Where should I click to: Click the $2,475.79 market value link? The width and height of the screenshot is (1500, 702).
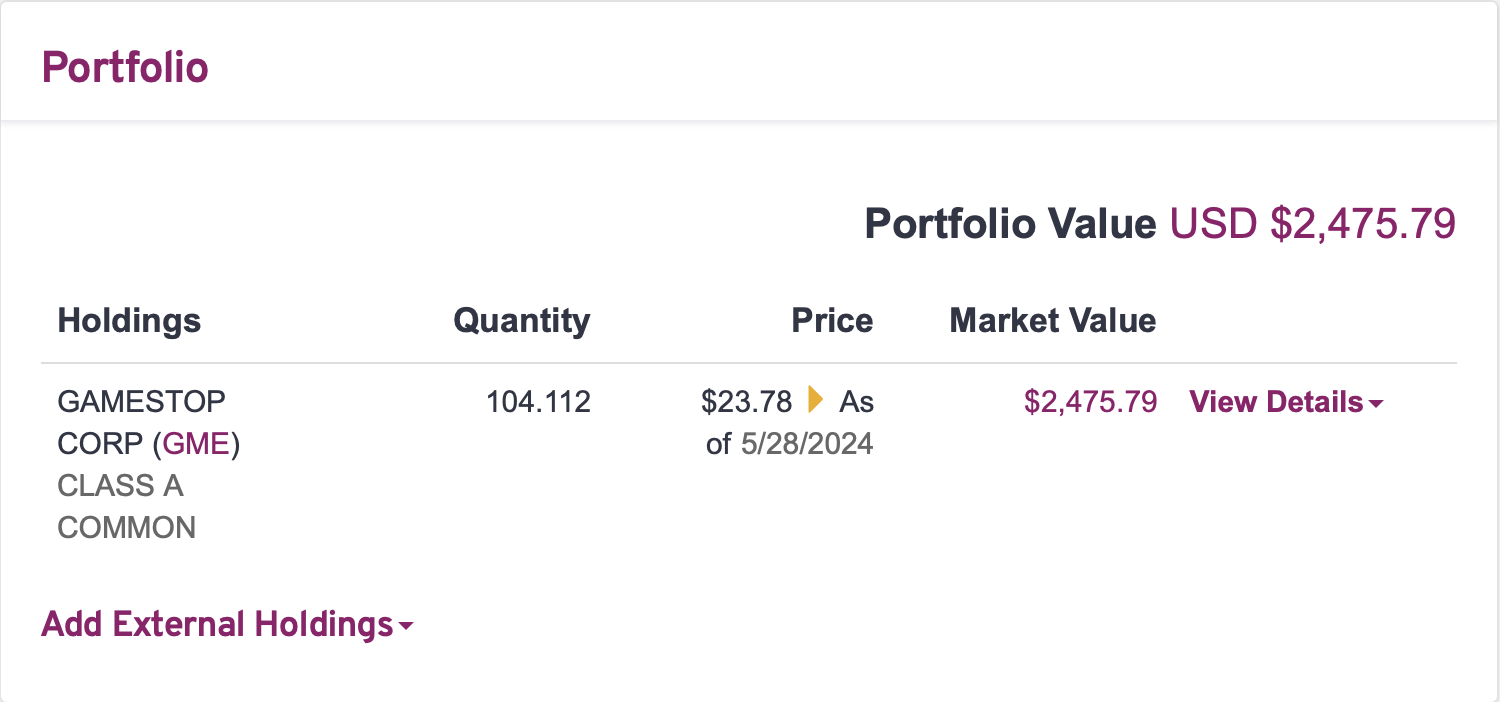pyautogui.click(x=1090, y=401)
